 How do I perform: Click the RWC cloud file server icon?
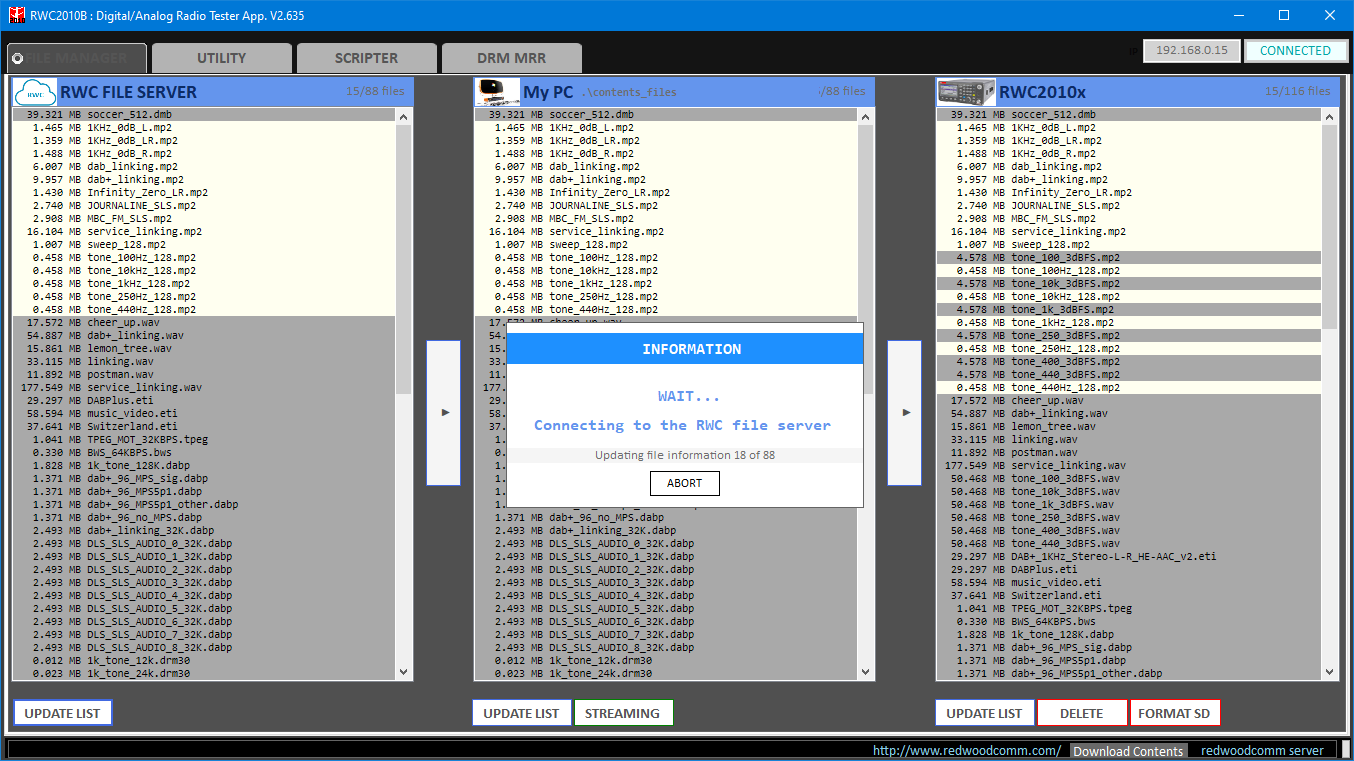point(35,92)
